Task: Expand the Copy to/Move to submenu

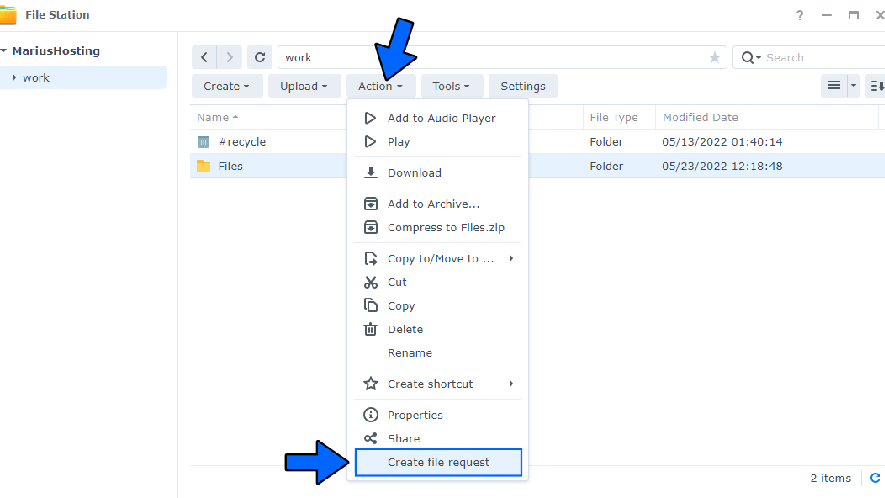Action: click(x=511, y=259)
